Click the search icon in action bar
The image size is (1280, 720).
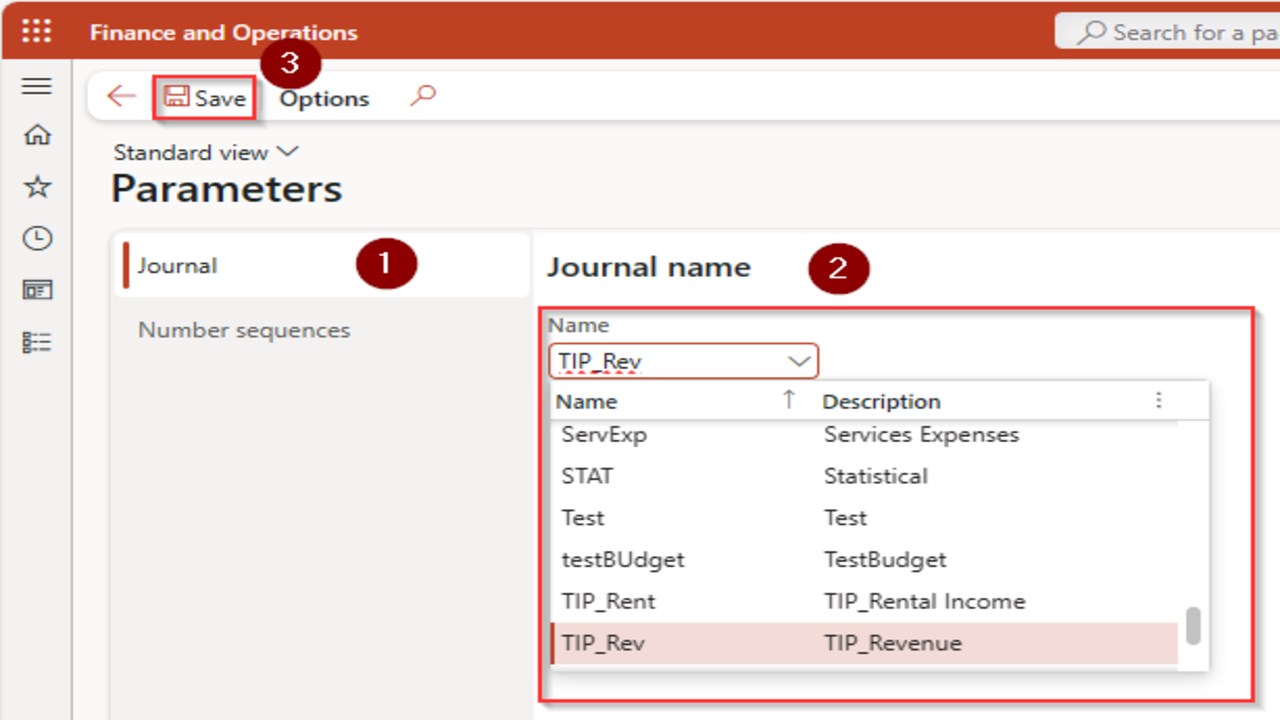pos(423,96)
